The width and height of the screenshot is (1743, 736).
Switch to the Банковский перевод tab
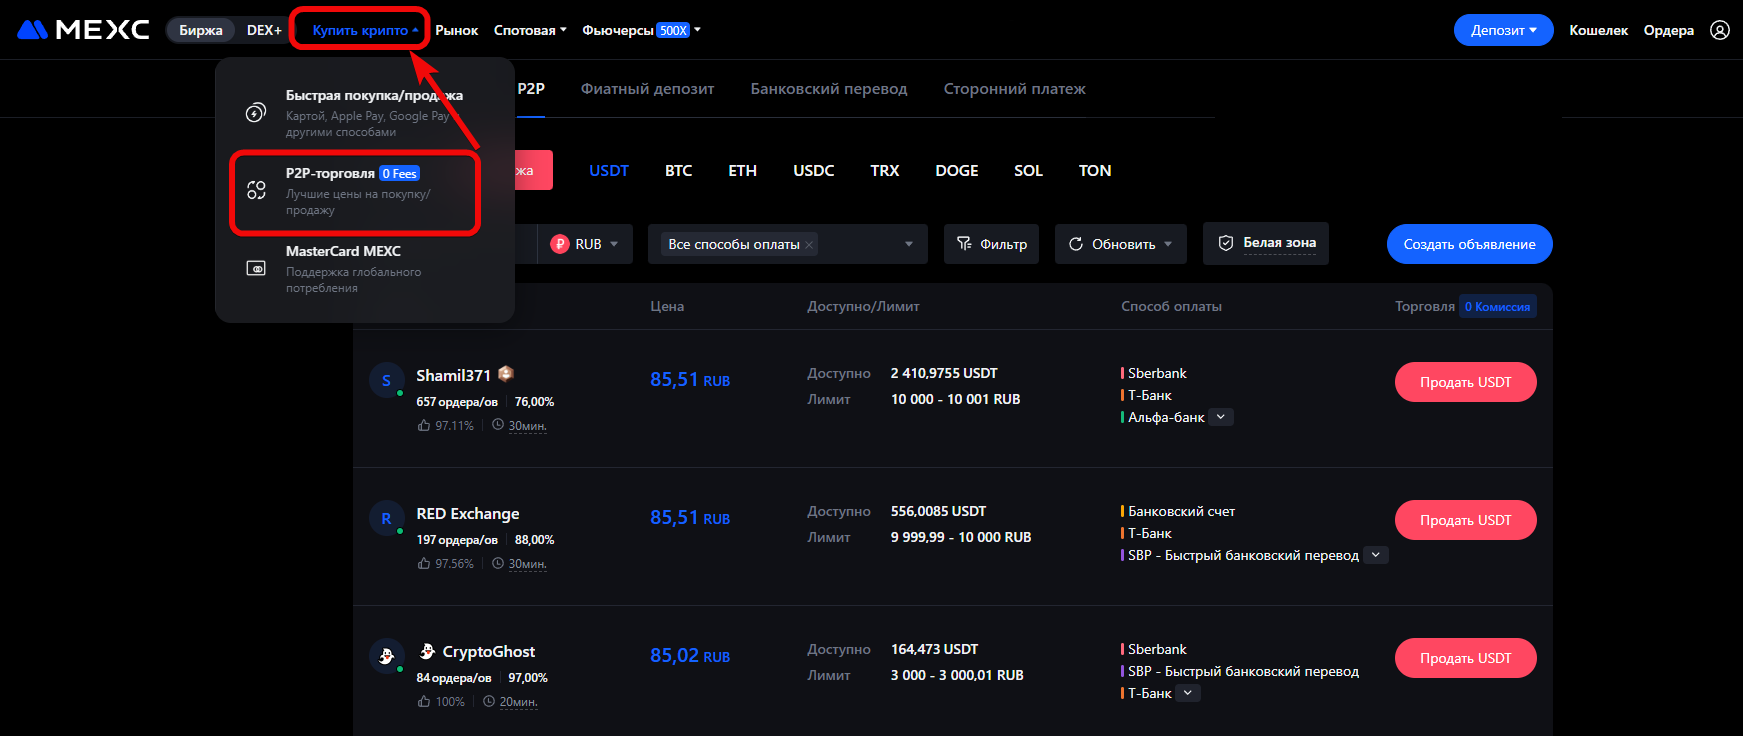828,89
